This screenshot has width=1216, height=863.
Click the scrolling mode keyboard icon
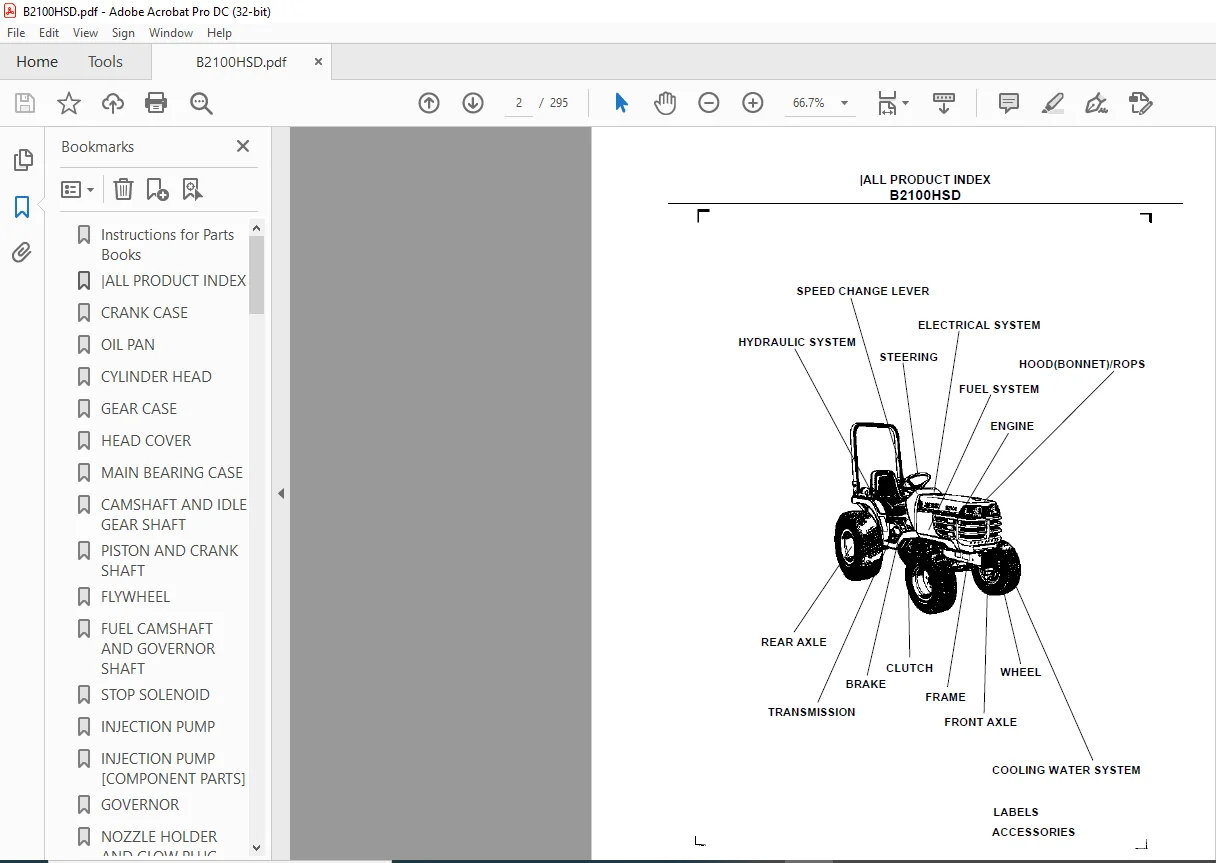coord(944,103)
